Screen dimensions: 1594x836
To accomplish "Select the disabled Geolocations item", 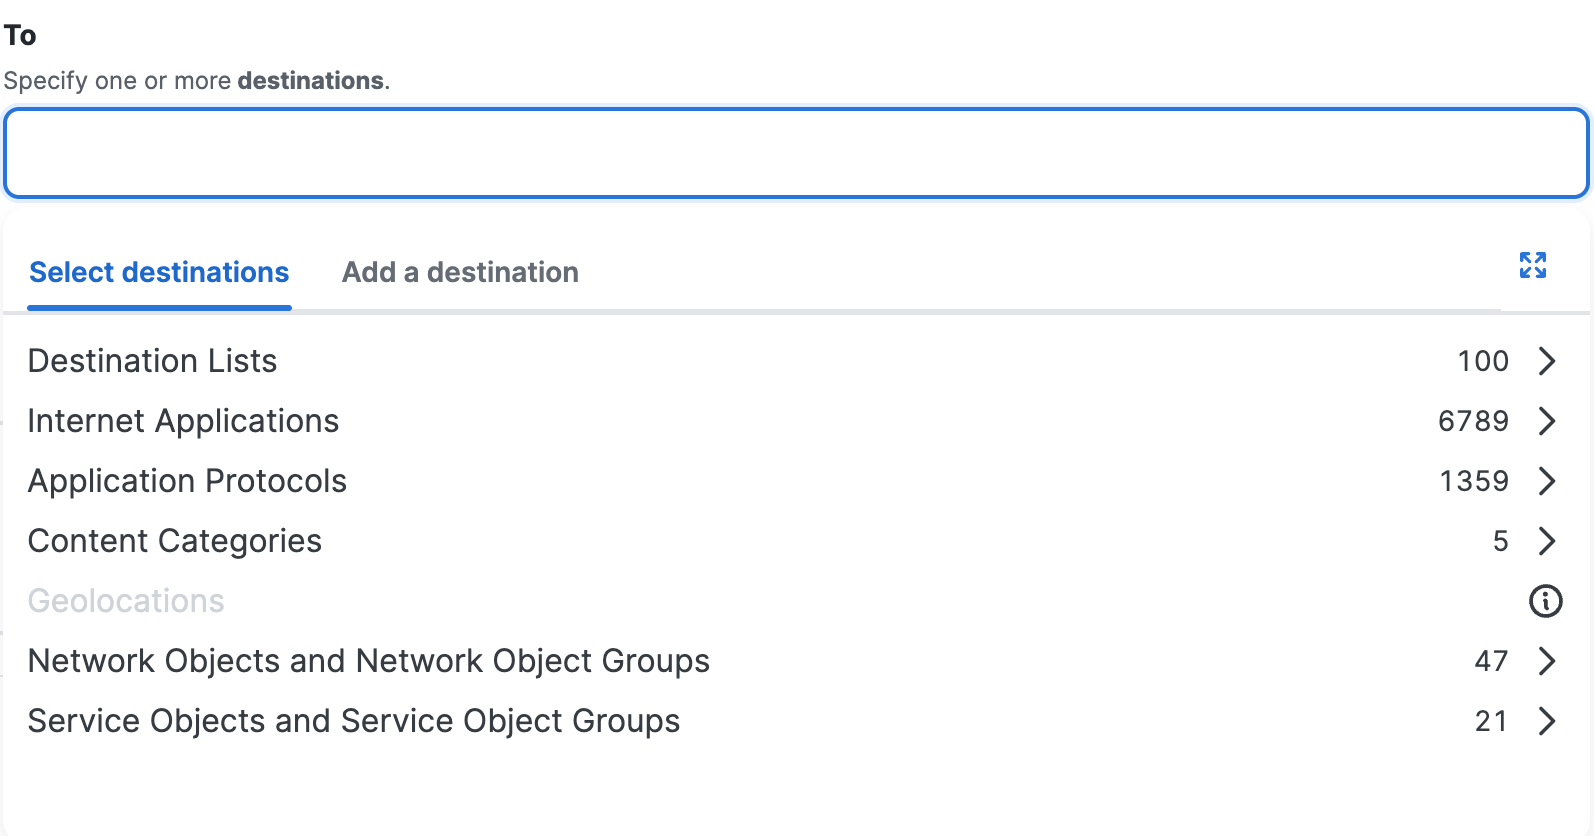I will tap(126, 601).
